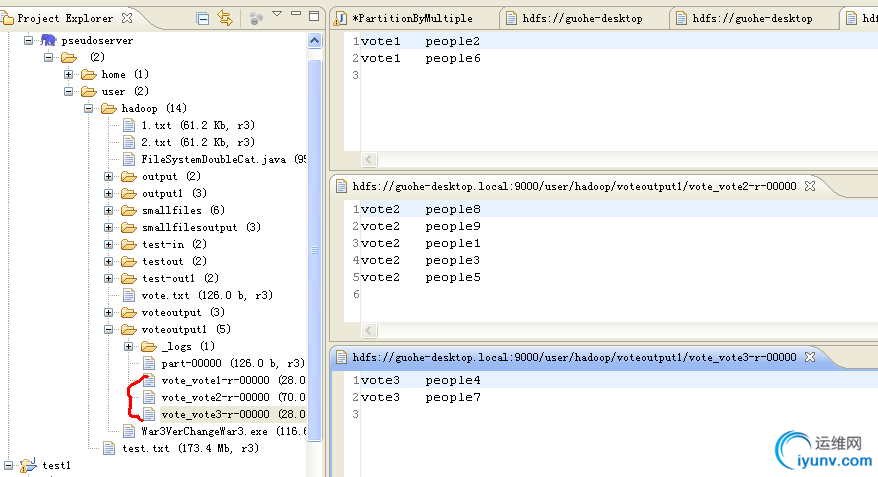Screen dimensions: 878x477
Task: Close the vote_vote2-r-00000 editor tab
Action: point(811,186)
